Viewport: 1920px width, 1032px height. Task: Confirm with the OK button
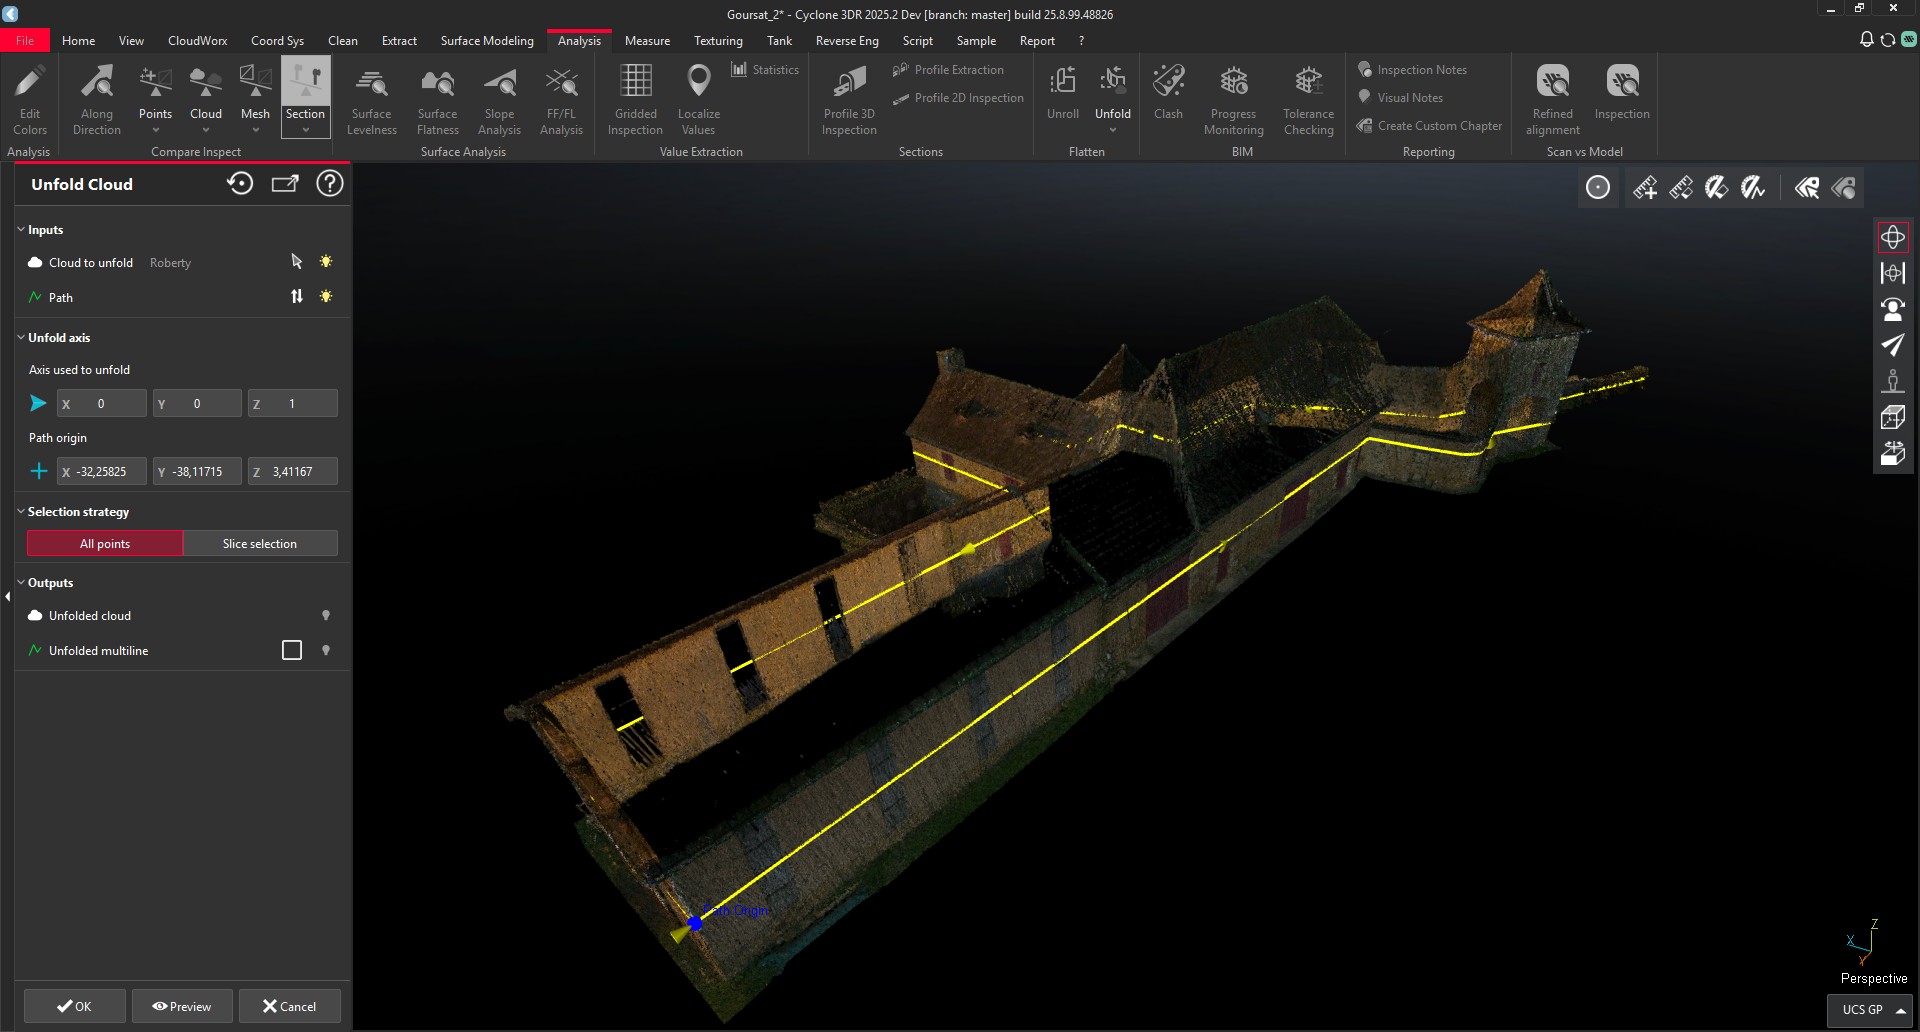(75, 1006)
